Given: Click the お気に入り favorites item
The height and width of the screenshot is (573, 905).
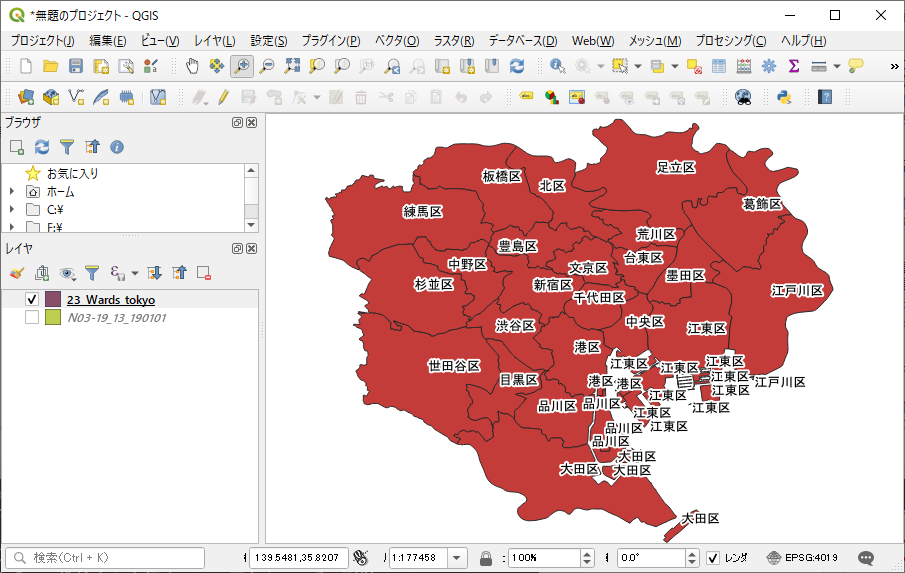Looking at the screenshot, I should [72, 173].
